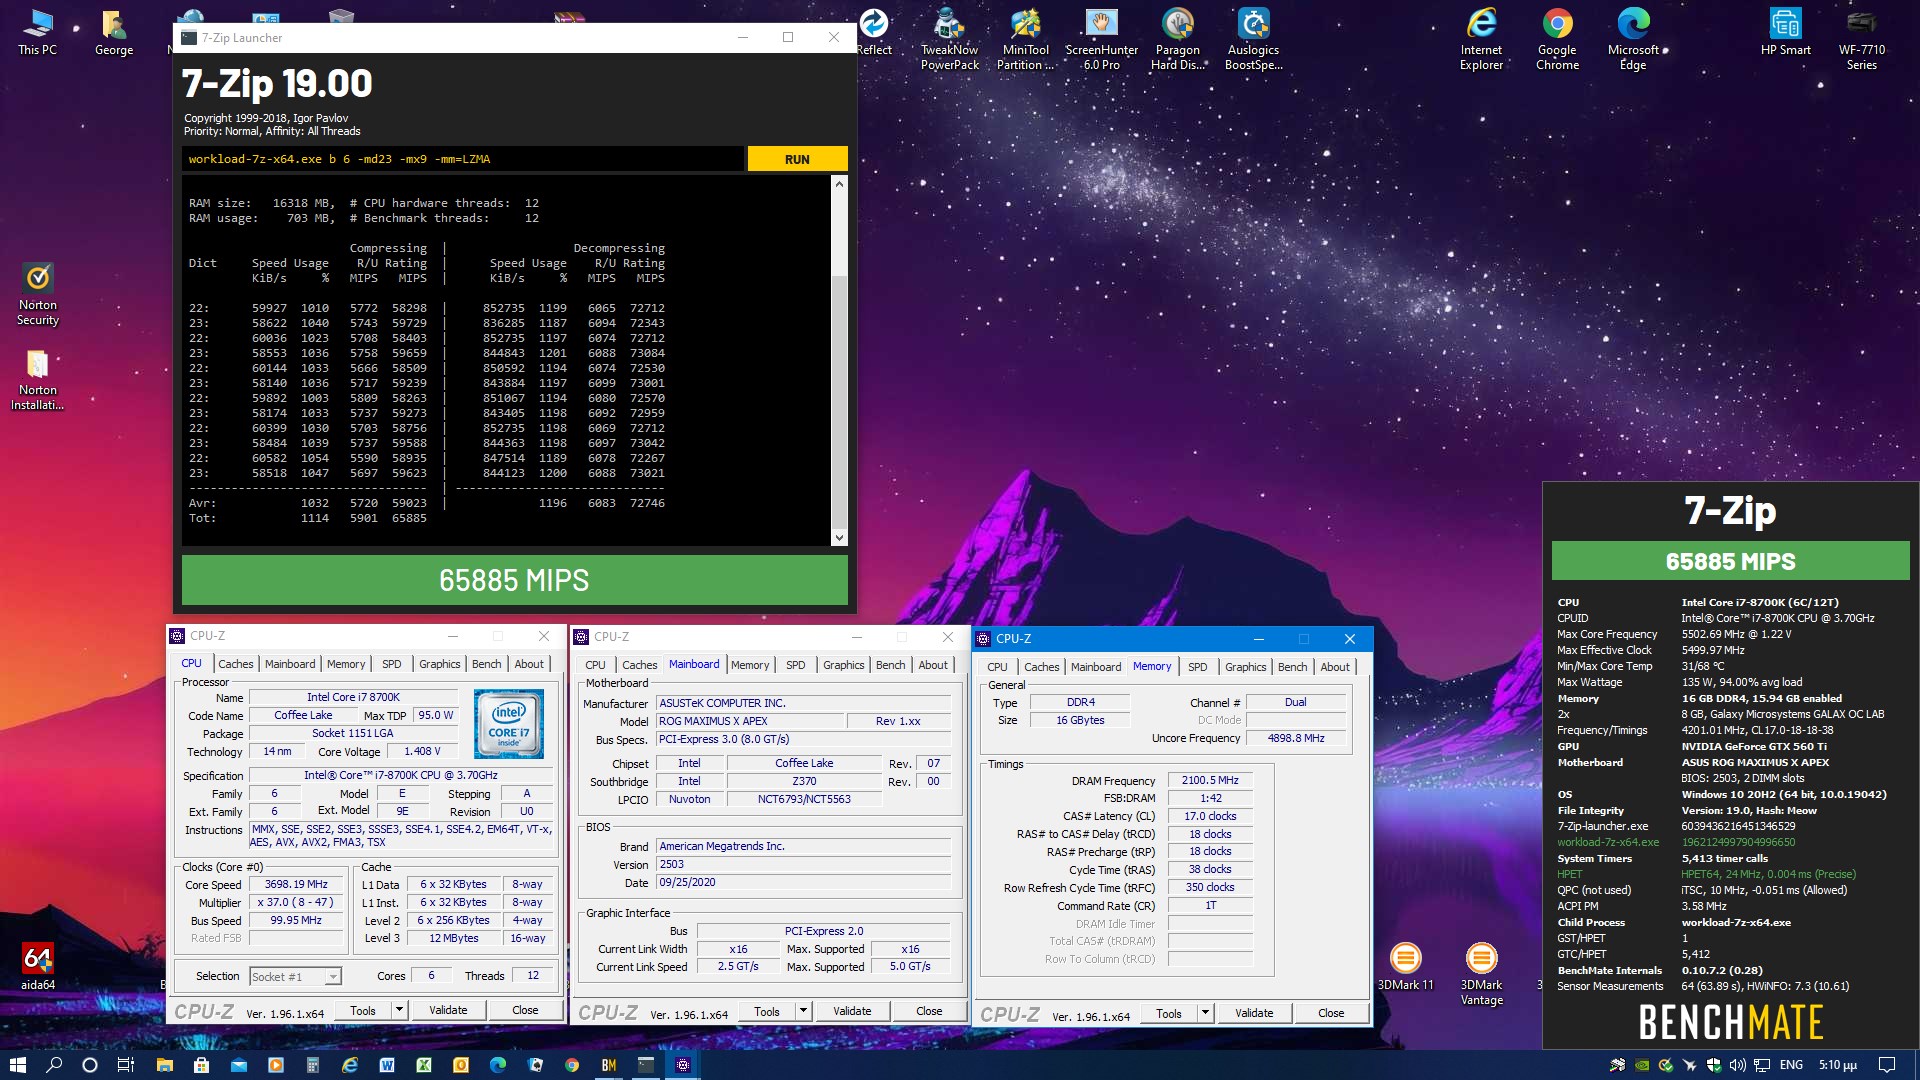Select the About tab in Memory CPU-Z window

[1335, 667]
